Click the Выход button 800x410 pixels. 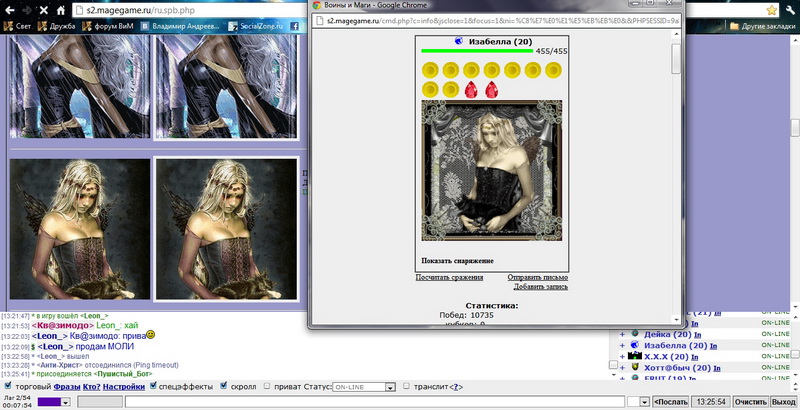783,402
